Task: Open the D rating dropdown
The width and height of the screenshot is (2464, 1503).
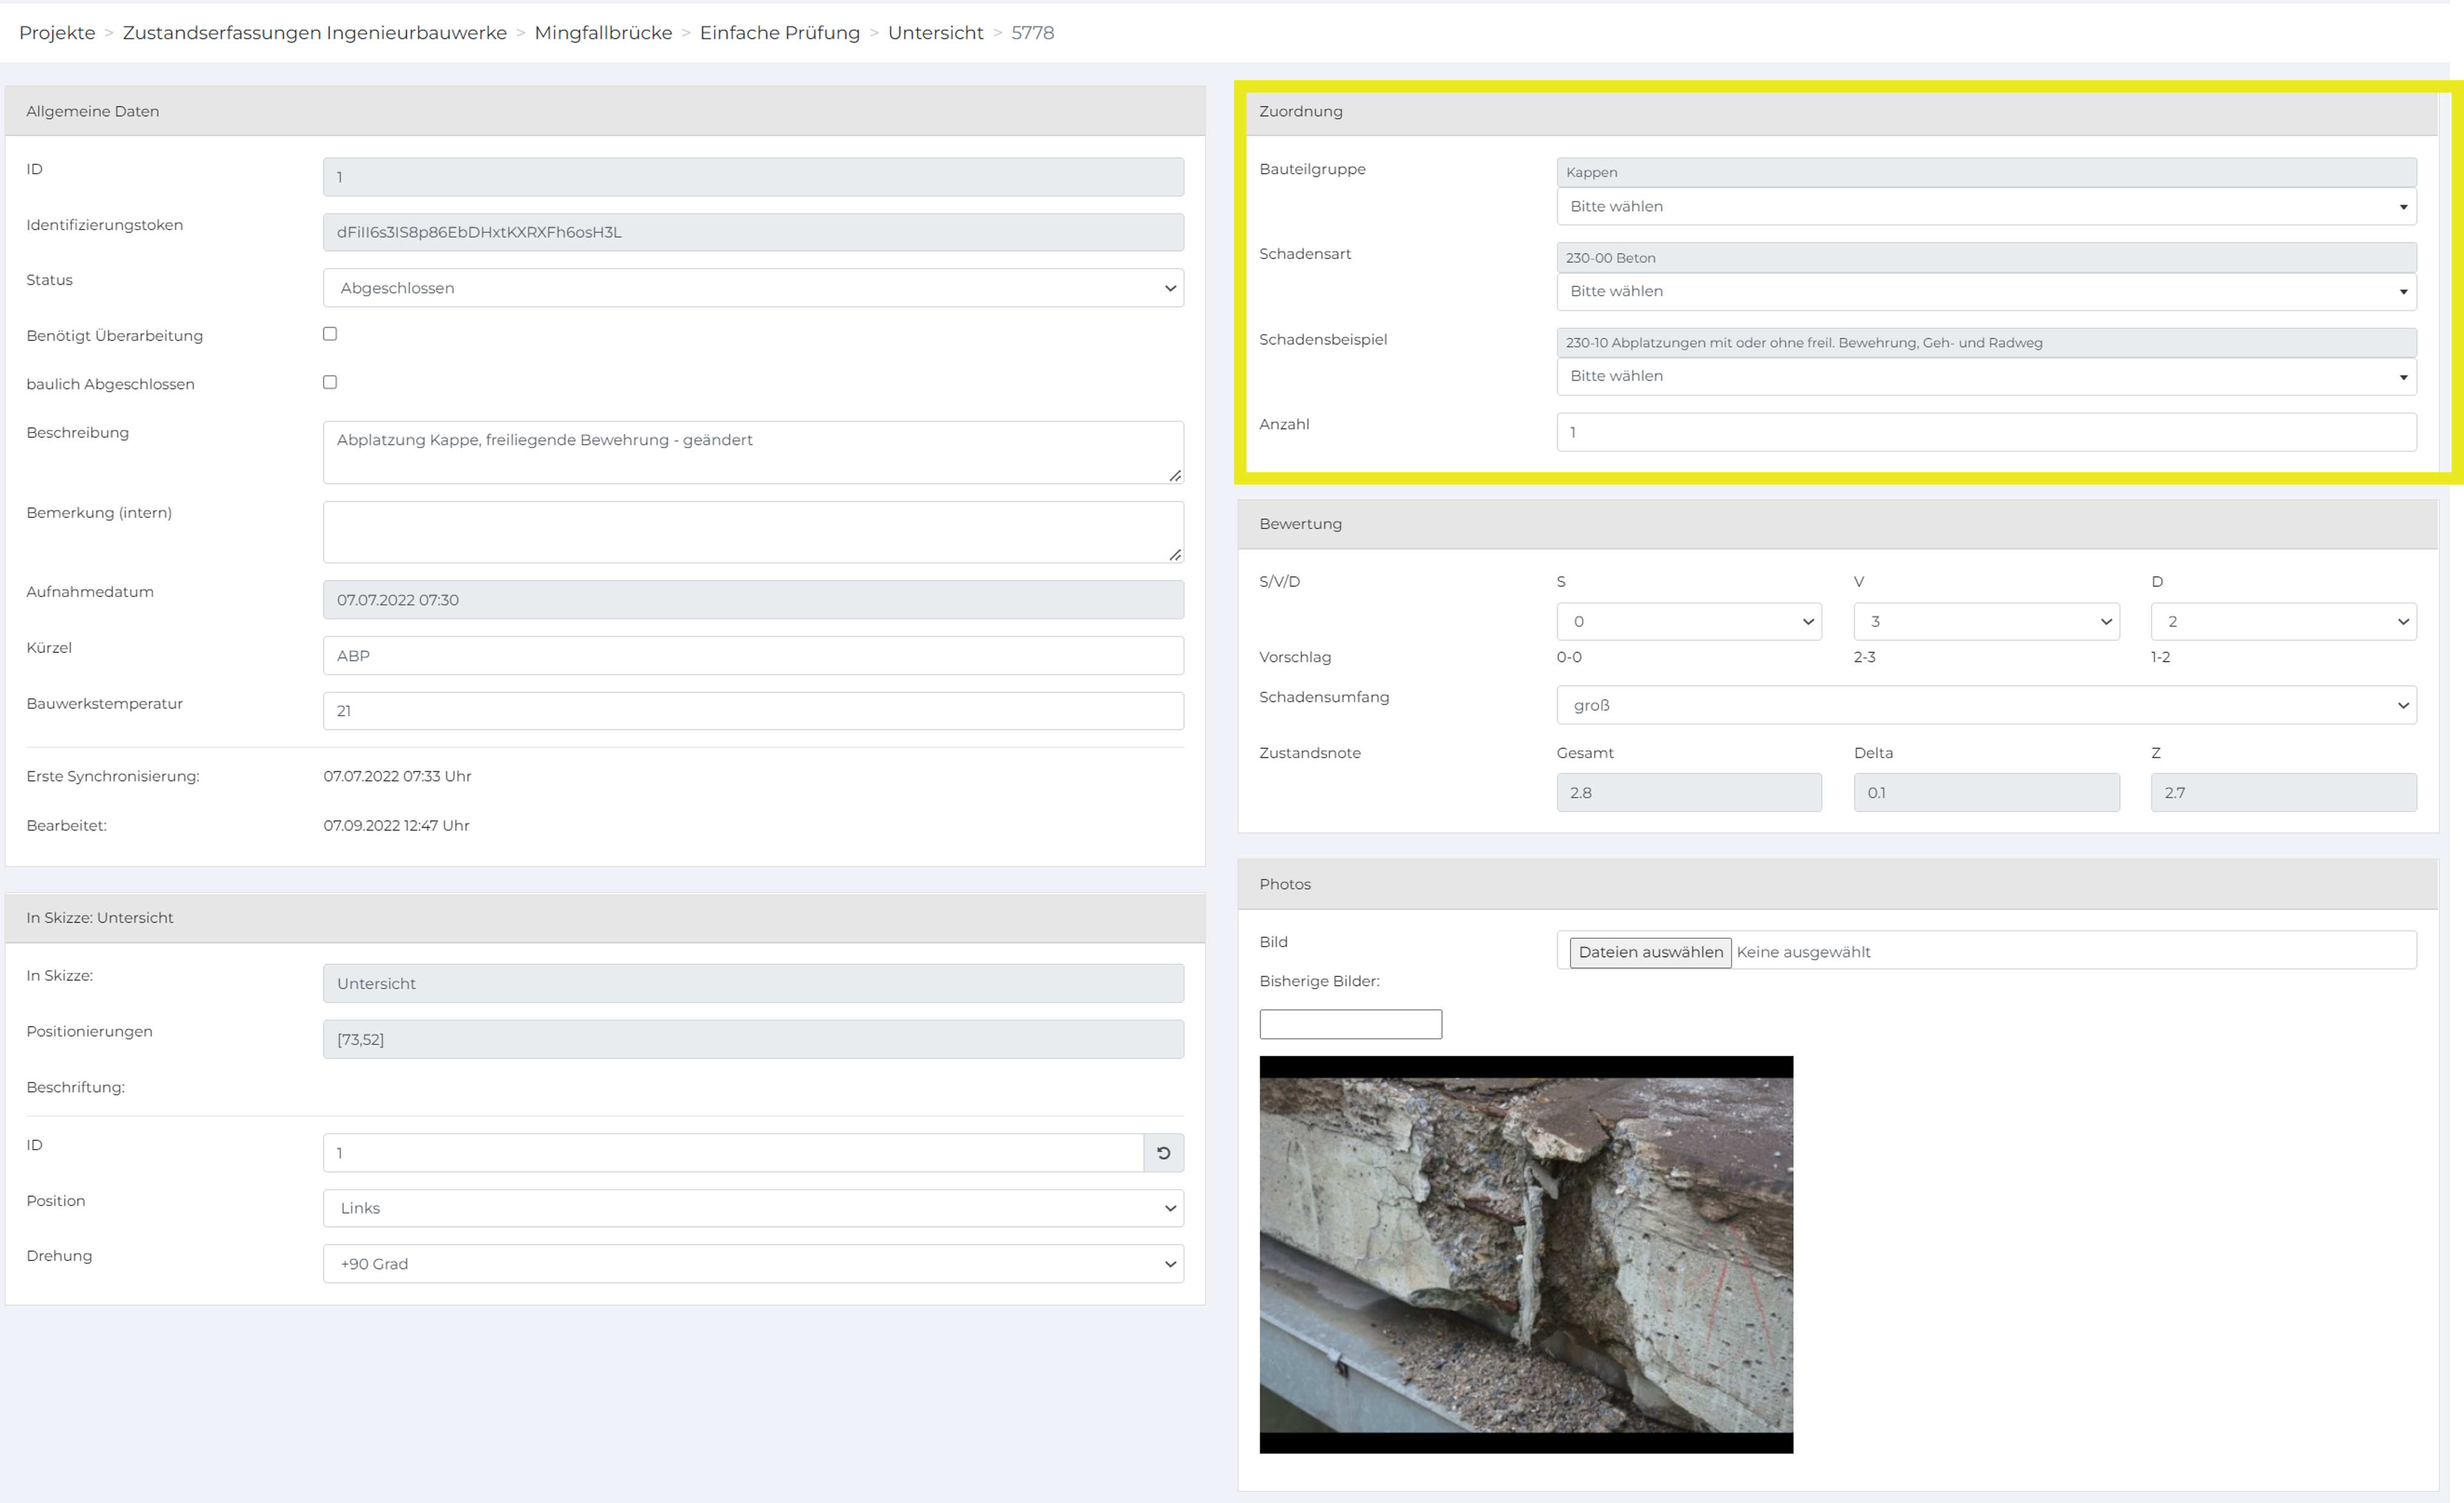Action: (x=2284, y=622)
